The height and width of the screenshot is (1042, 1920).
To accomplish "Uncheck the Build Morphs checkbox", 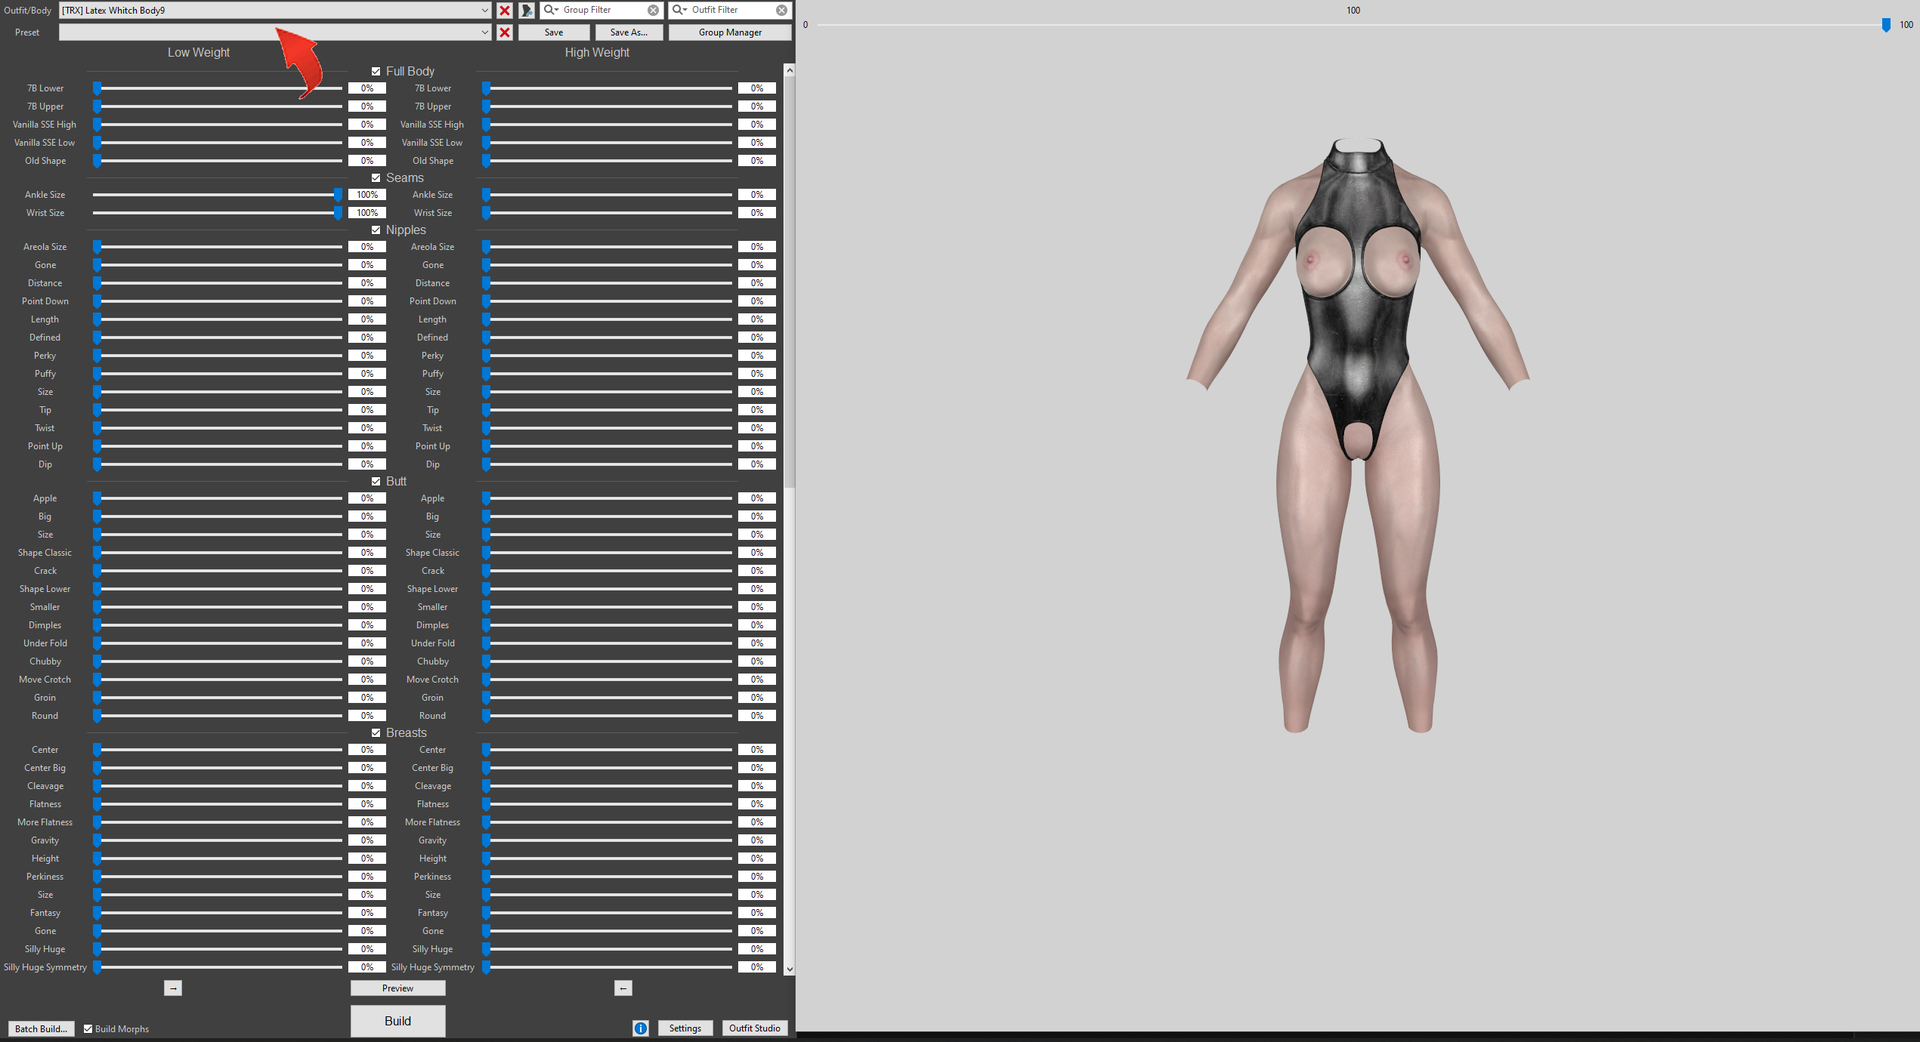I will tap(88, 1029).
